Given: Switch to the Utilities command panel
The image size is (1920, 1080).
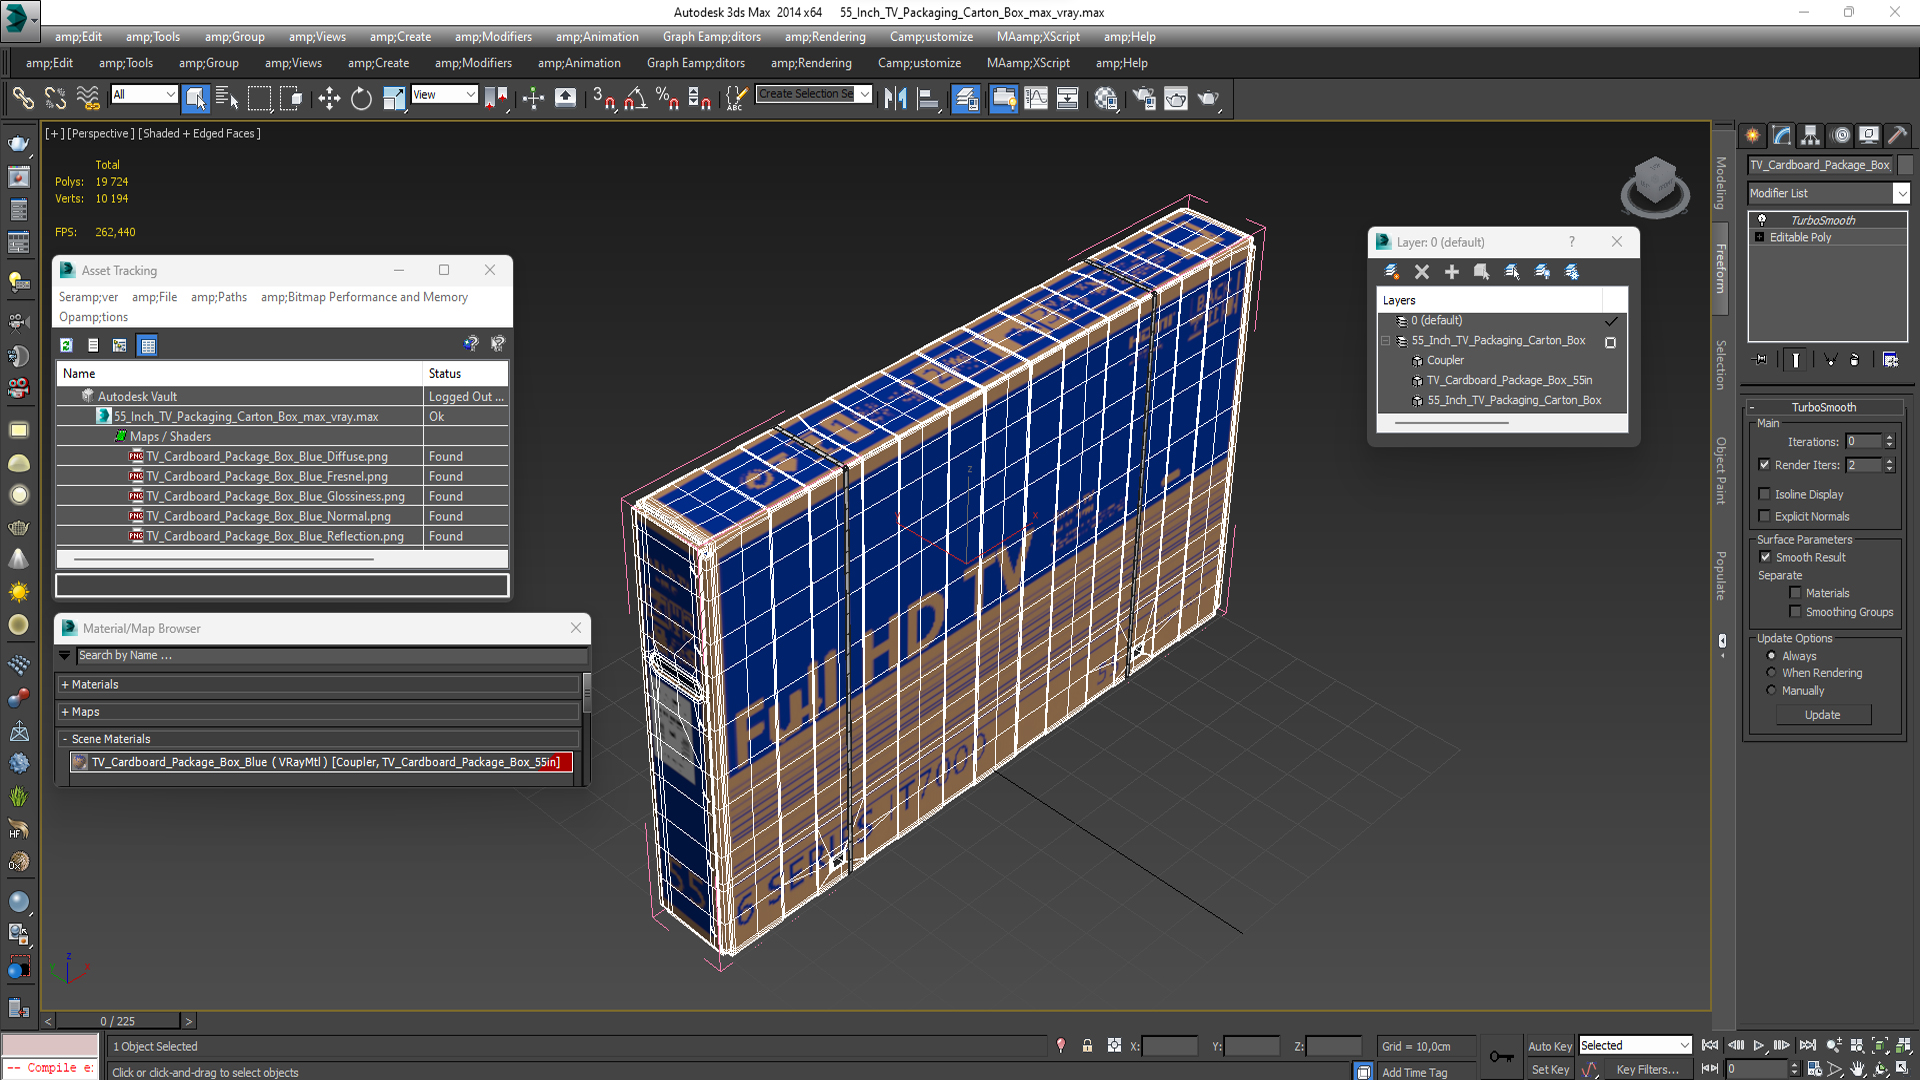Looking at the screenshot, I should pyautogui.click(x=1897, y=135).
